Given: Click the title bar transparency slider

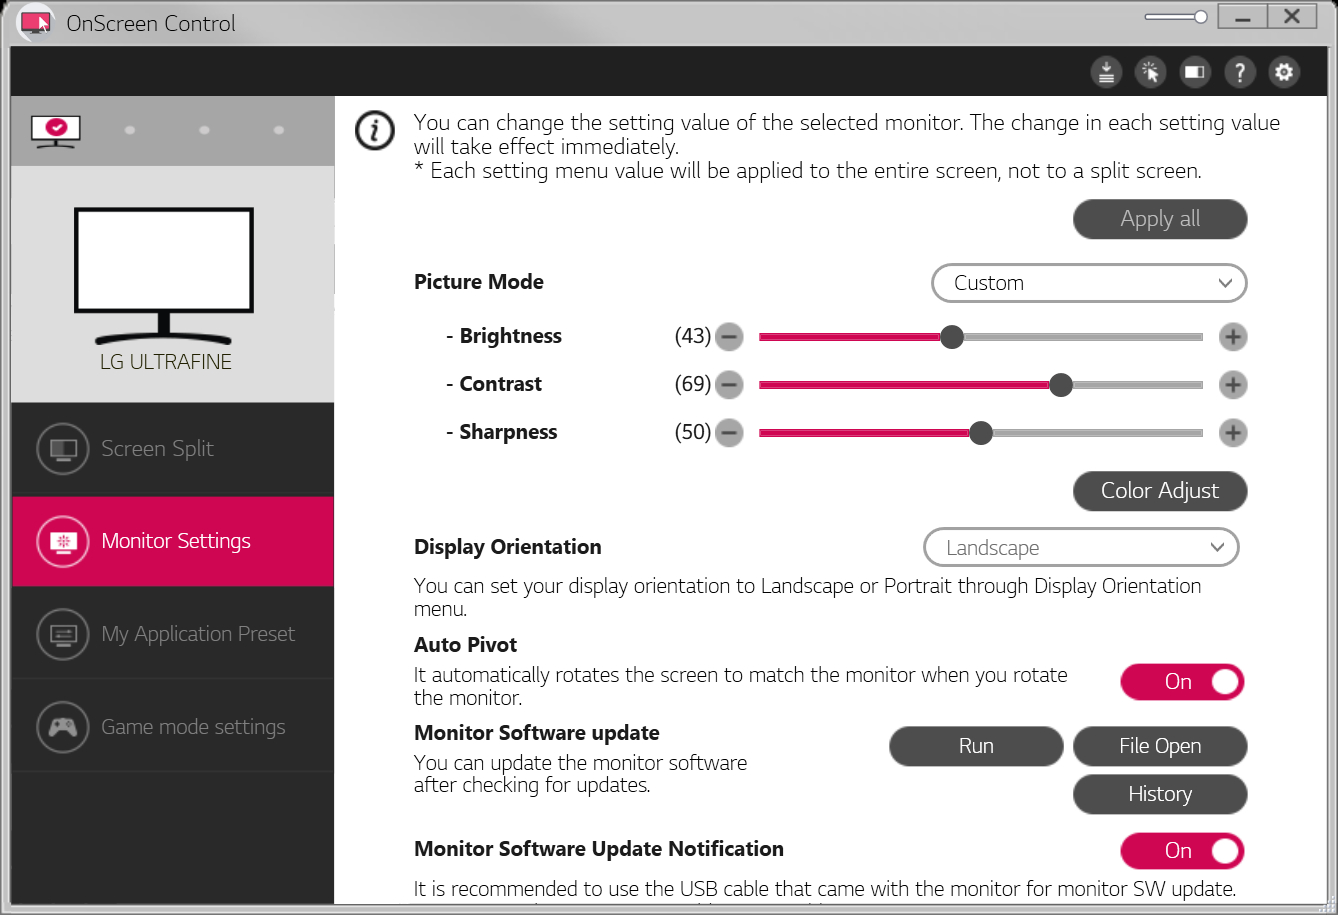Looking at the screenshot, I should [1176, 17].
